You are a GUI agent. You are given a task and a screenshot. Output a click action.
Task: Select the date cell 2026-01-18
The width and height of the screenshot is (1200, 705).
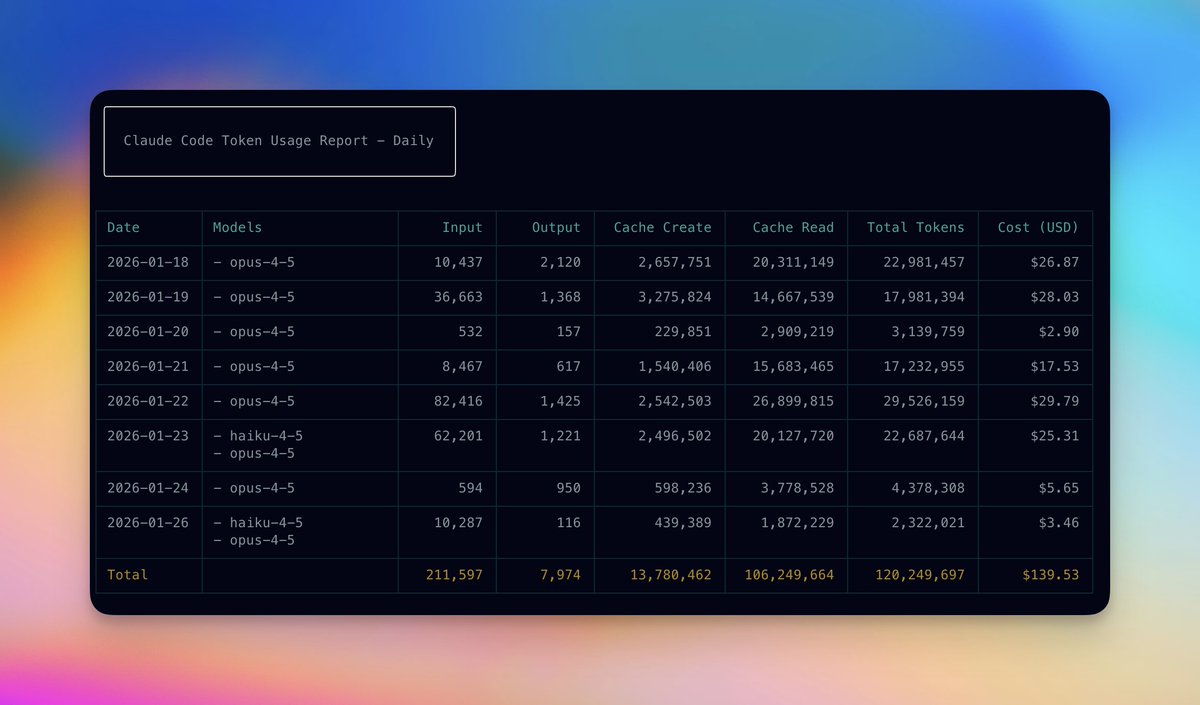click(x=149, y=262)
